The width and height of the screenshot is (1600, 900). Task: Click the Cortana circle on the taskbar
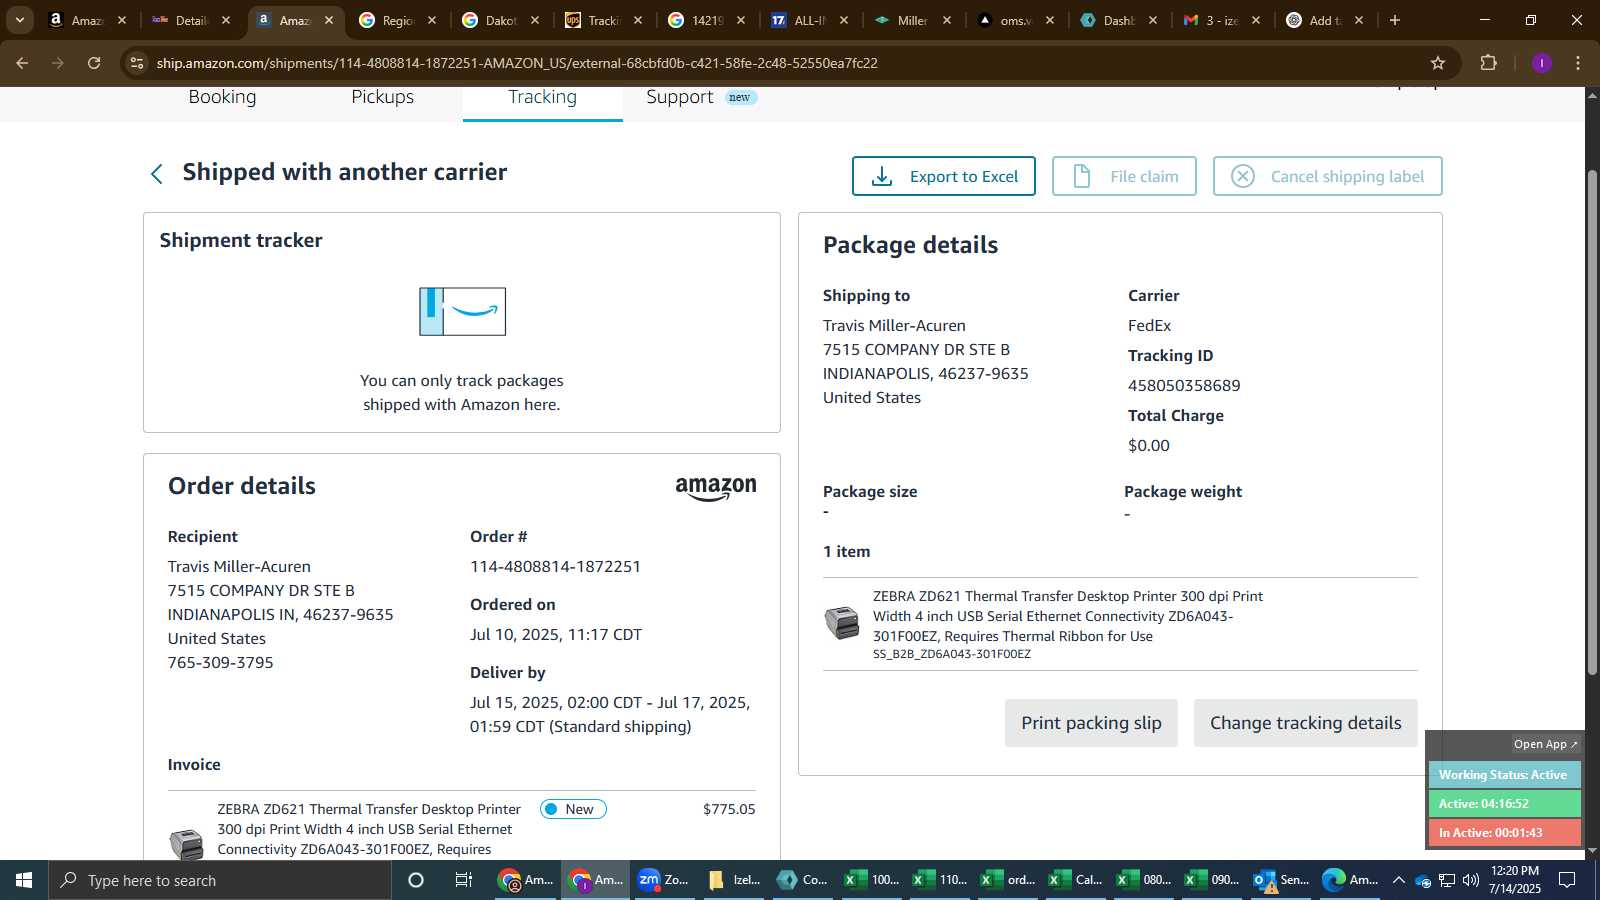pyautogui.click(x=416, y=880)
